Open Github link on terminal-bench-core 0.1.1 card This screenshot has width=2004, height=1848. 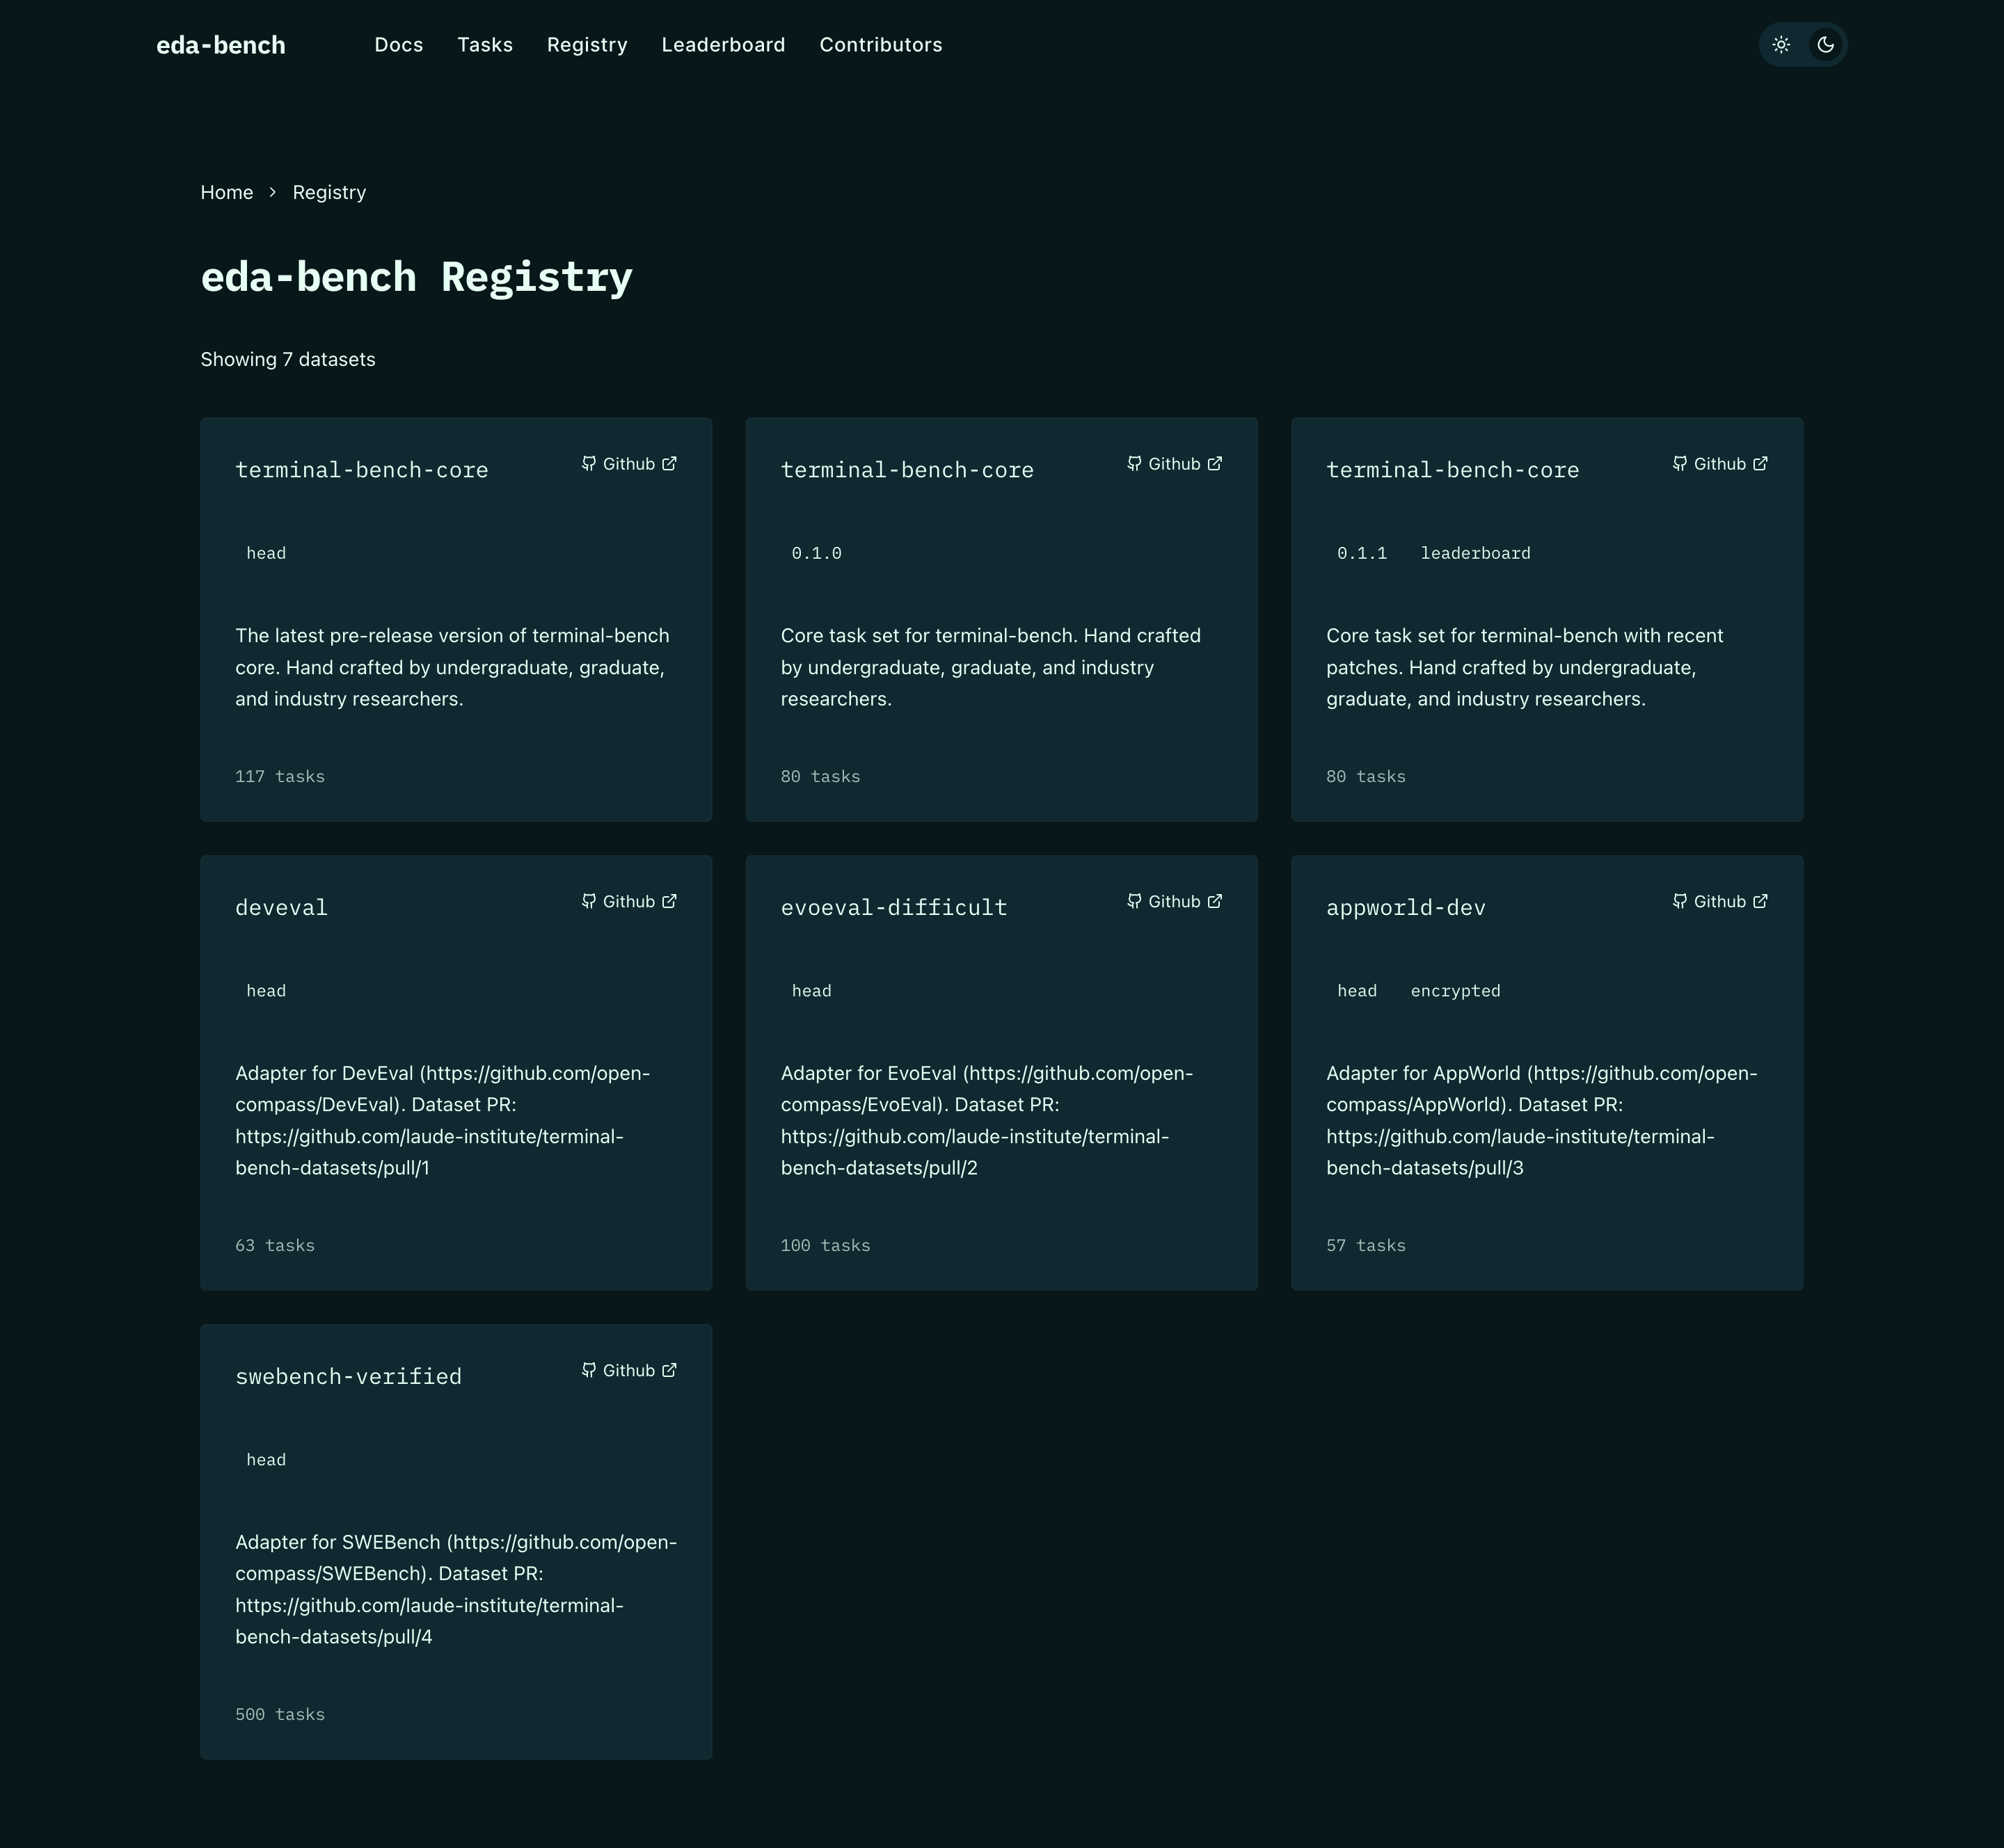tap(1720, 464)
